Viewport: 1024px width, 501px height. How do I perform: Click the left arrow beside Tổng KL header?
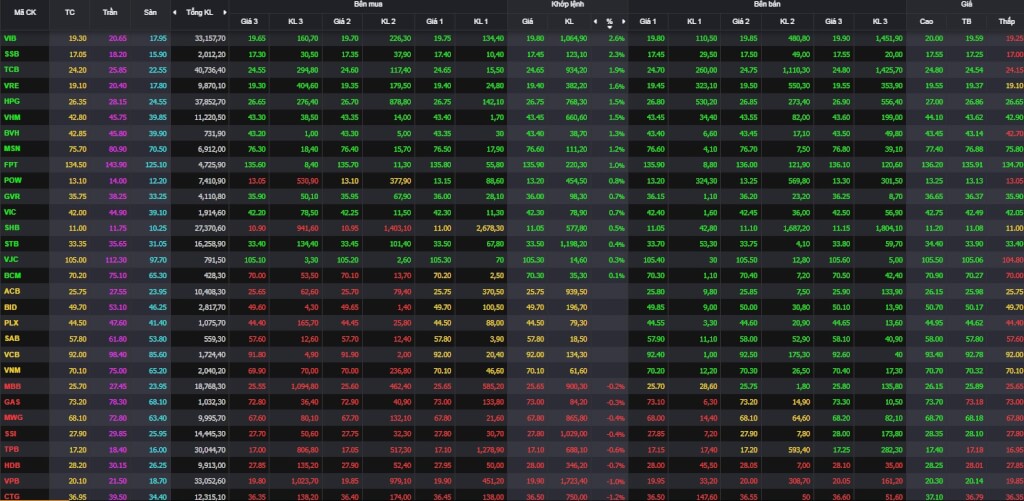(x=174, y=12)
